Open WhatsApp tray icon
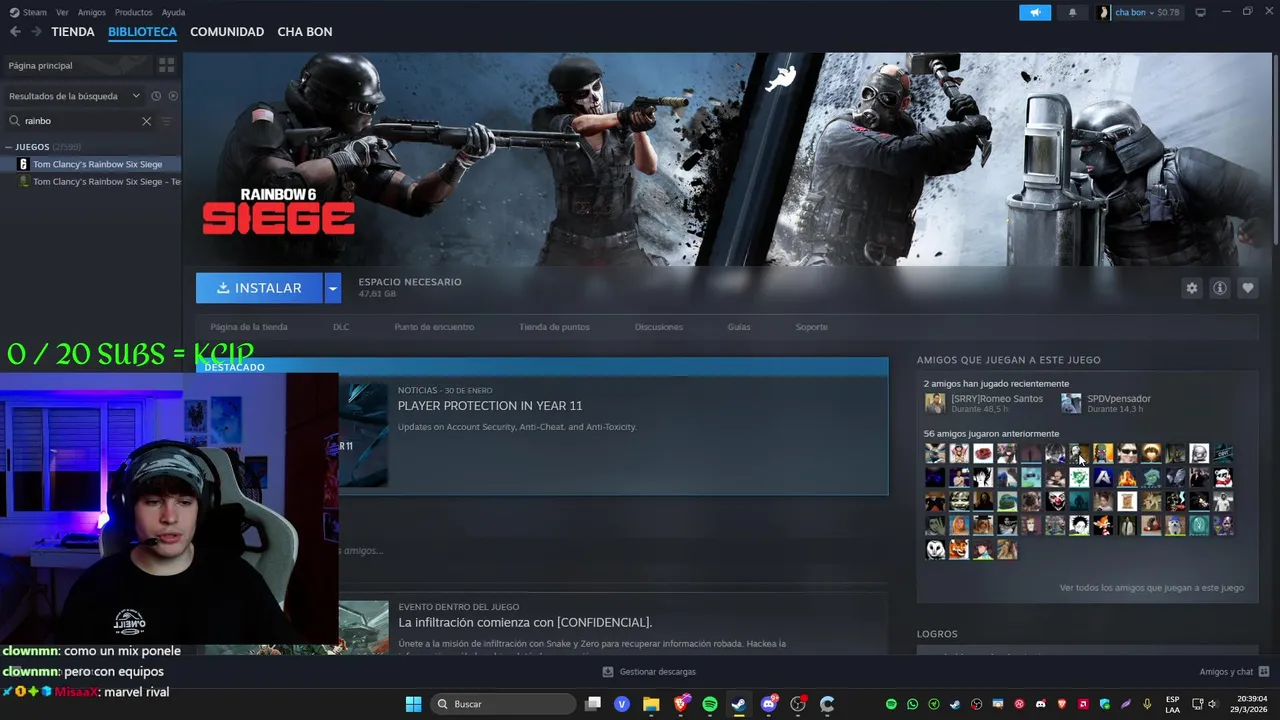 point(912,704)
